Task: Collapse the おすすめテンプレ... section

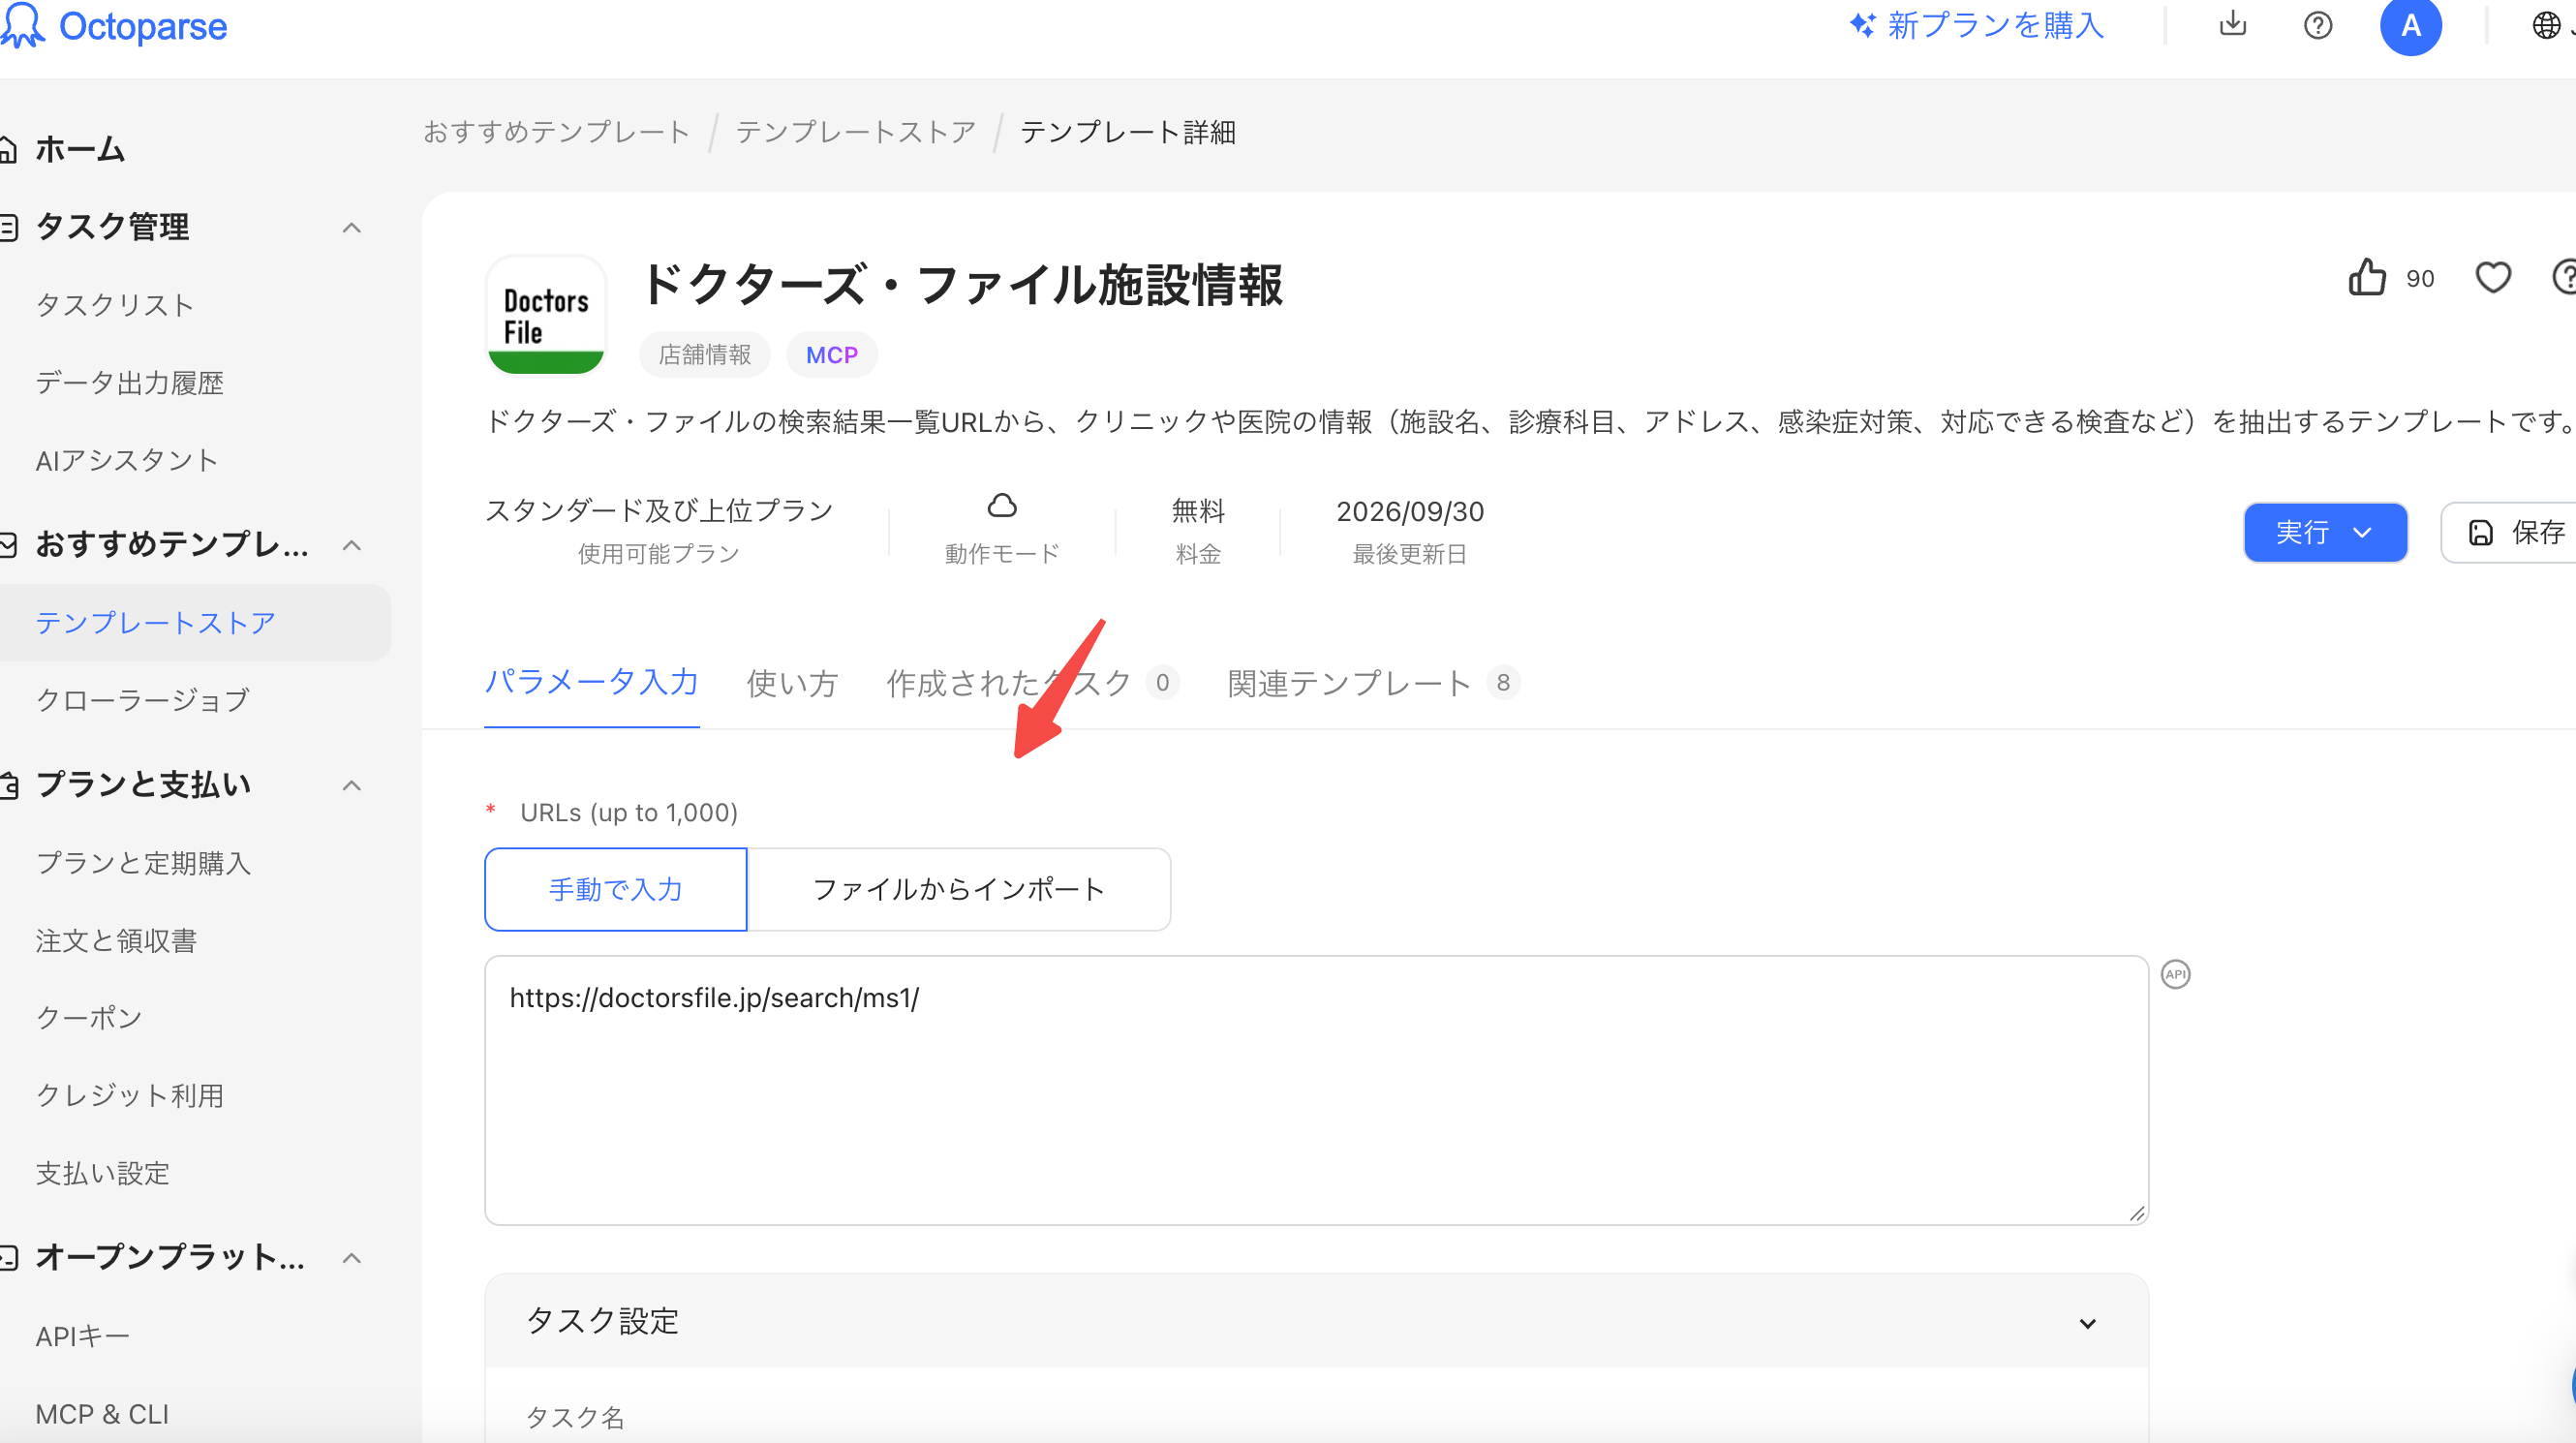Action: pyautogui.click(x=351, y=545)
